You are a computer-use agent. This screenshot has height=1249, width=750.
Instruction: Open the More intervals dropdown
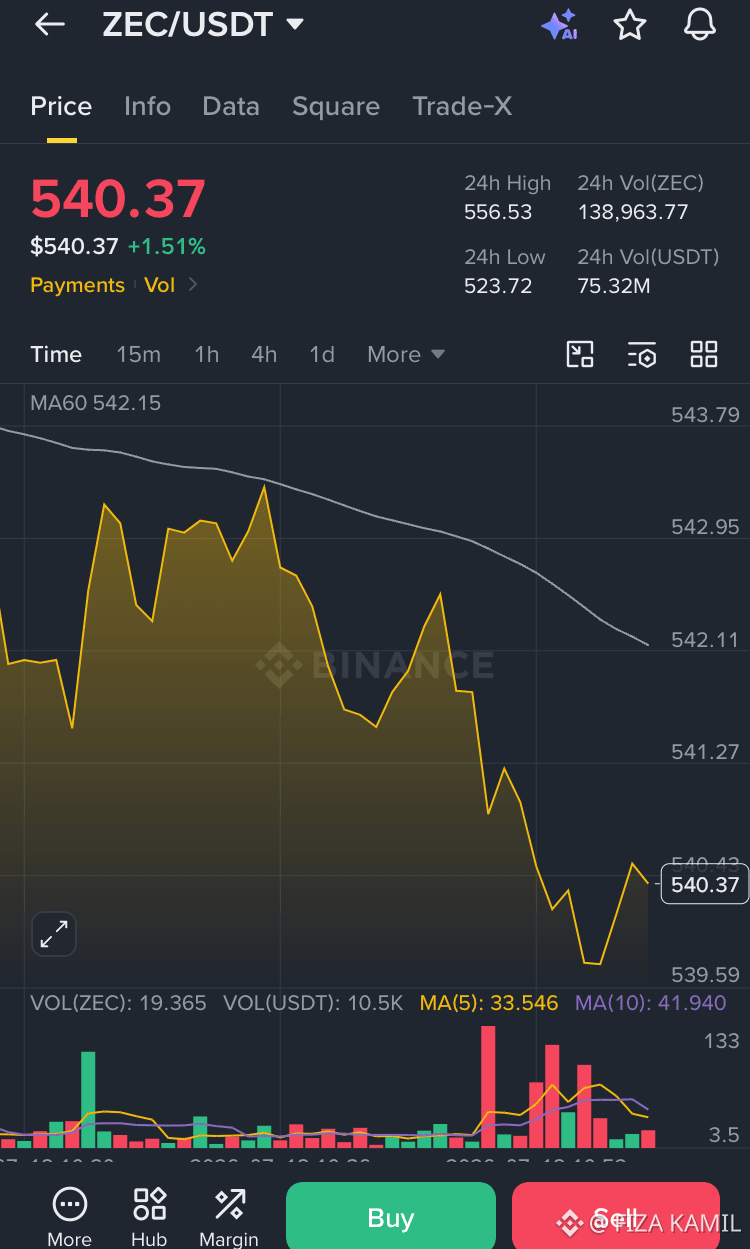pos(405,354)
